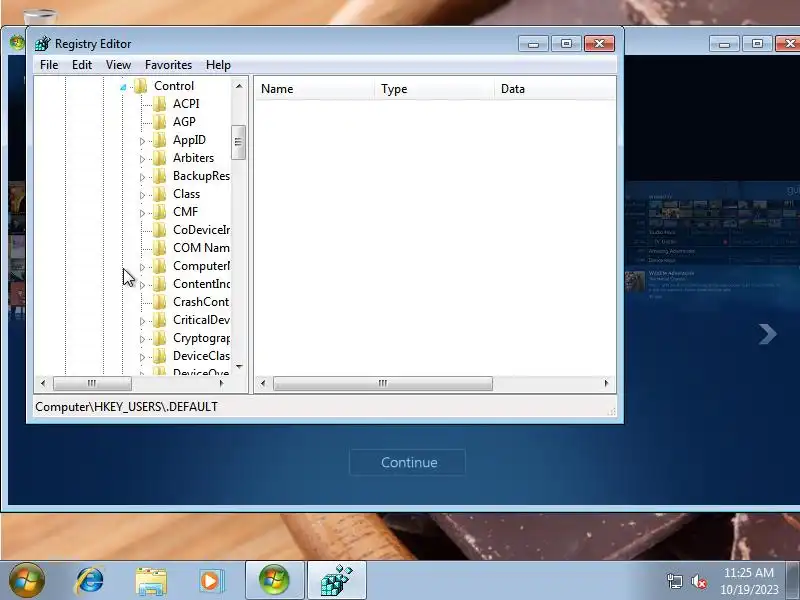Open the Edit menu

click(82, 65)
